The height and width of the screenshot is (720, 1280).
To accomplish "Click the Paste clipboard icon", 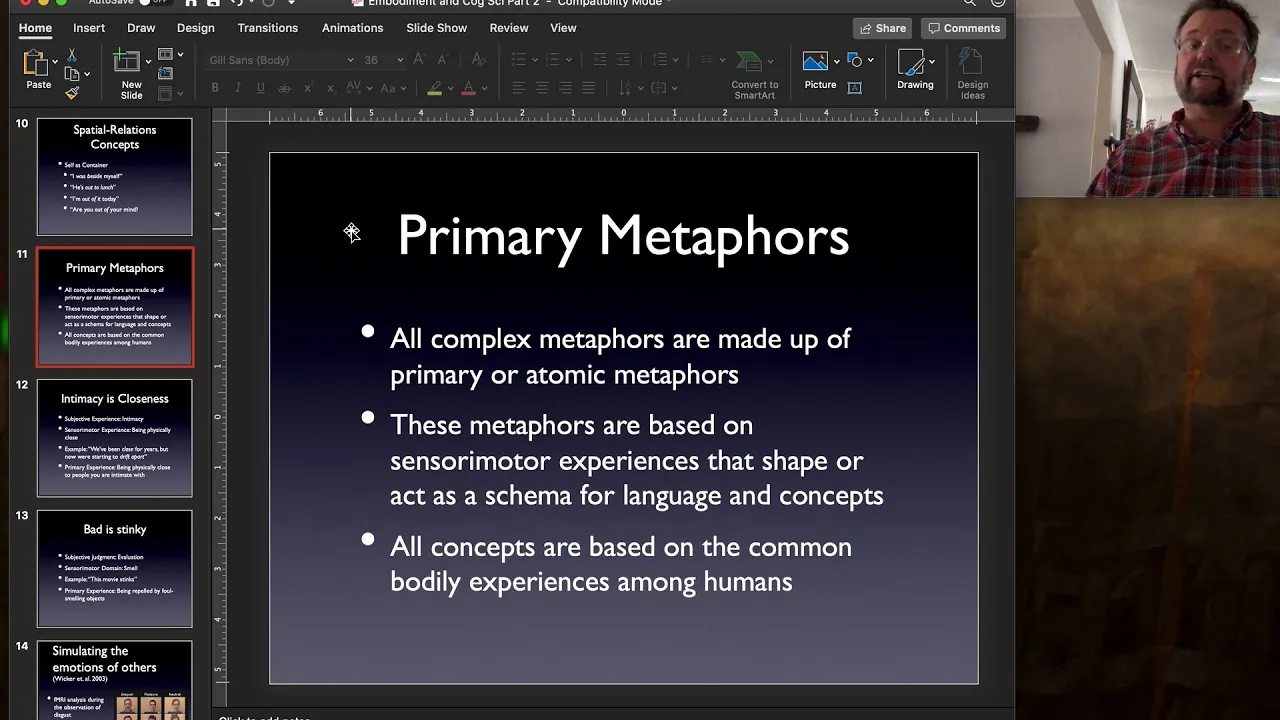I will [x=36, y=63].
